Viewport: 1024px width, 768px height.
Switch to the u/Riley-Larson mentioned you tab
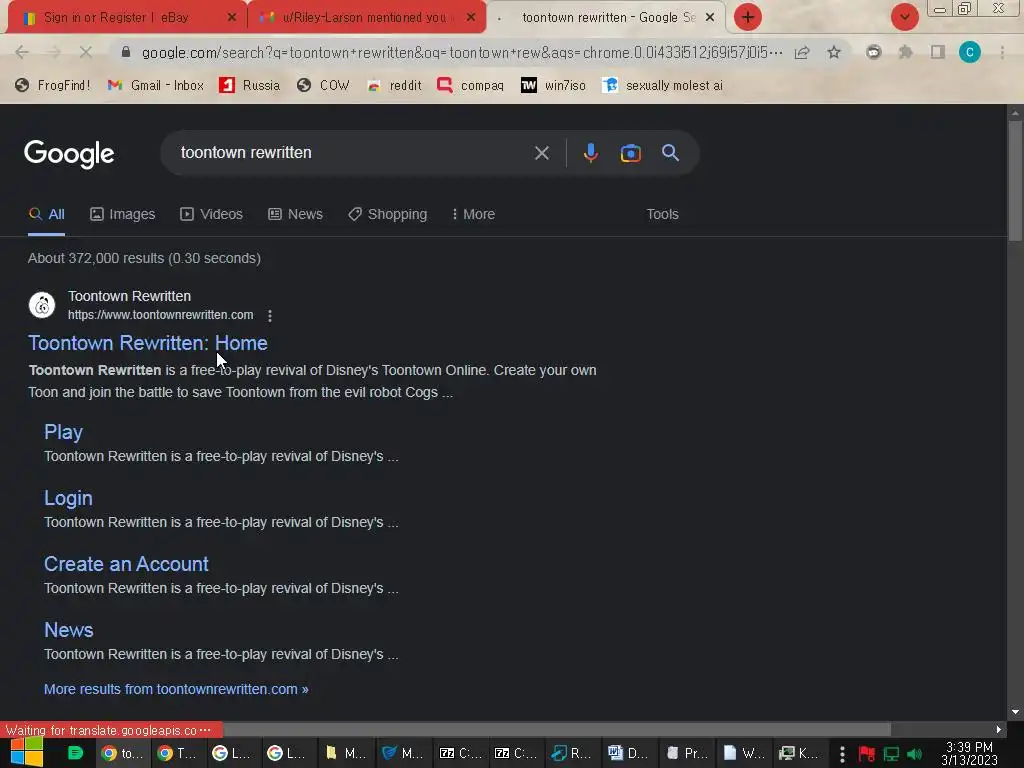point(363,18)
